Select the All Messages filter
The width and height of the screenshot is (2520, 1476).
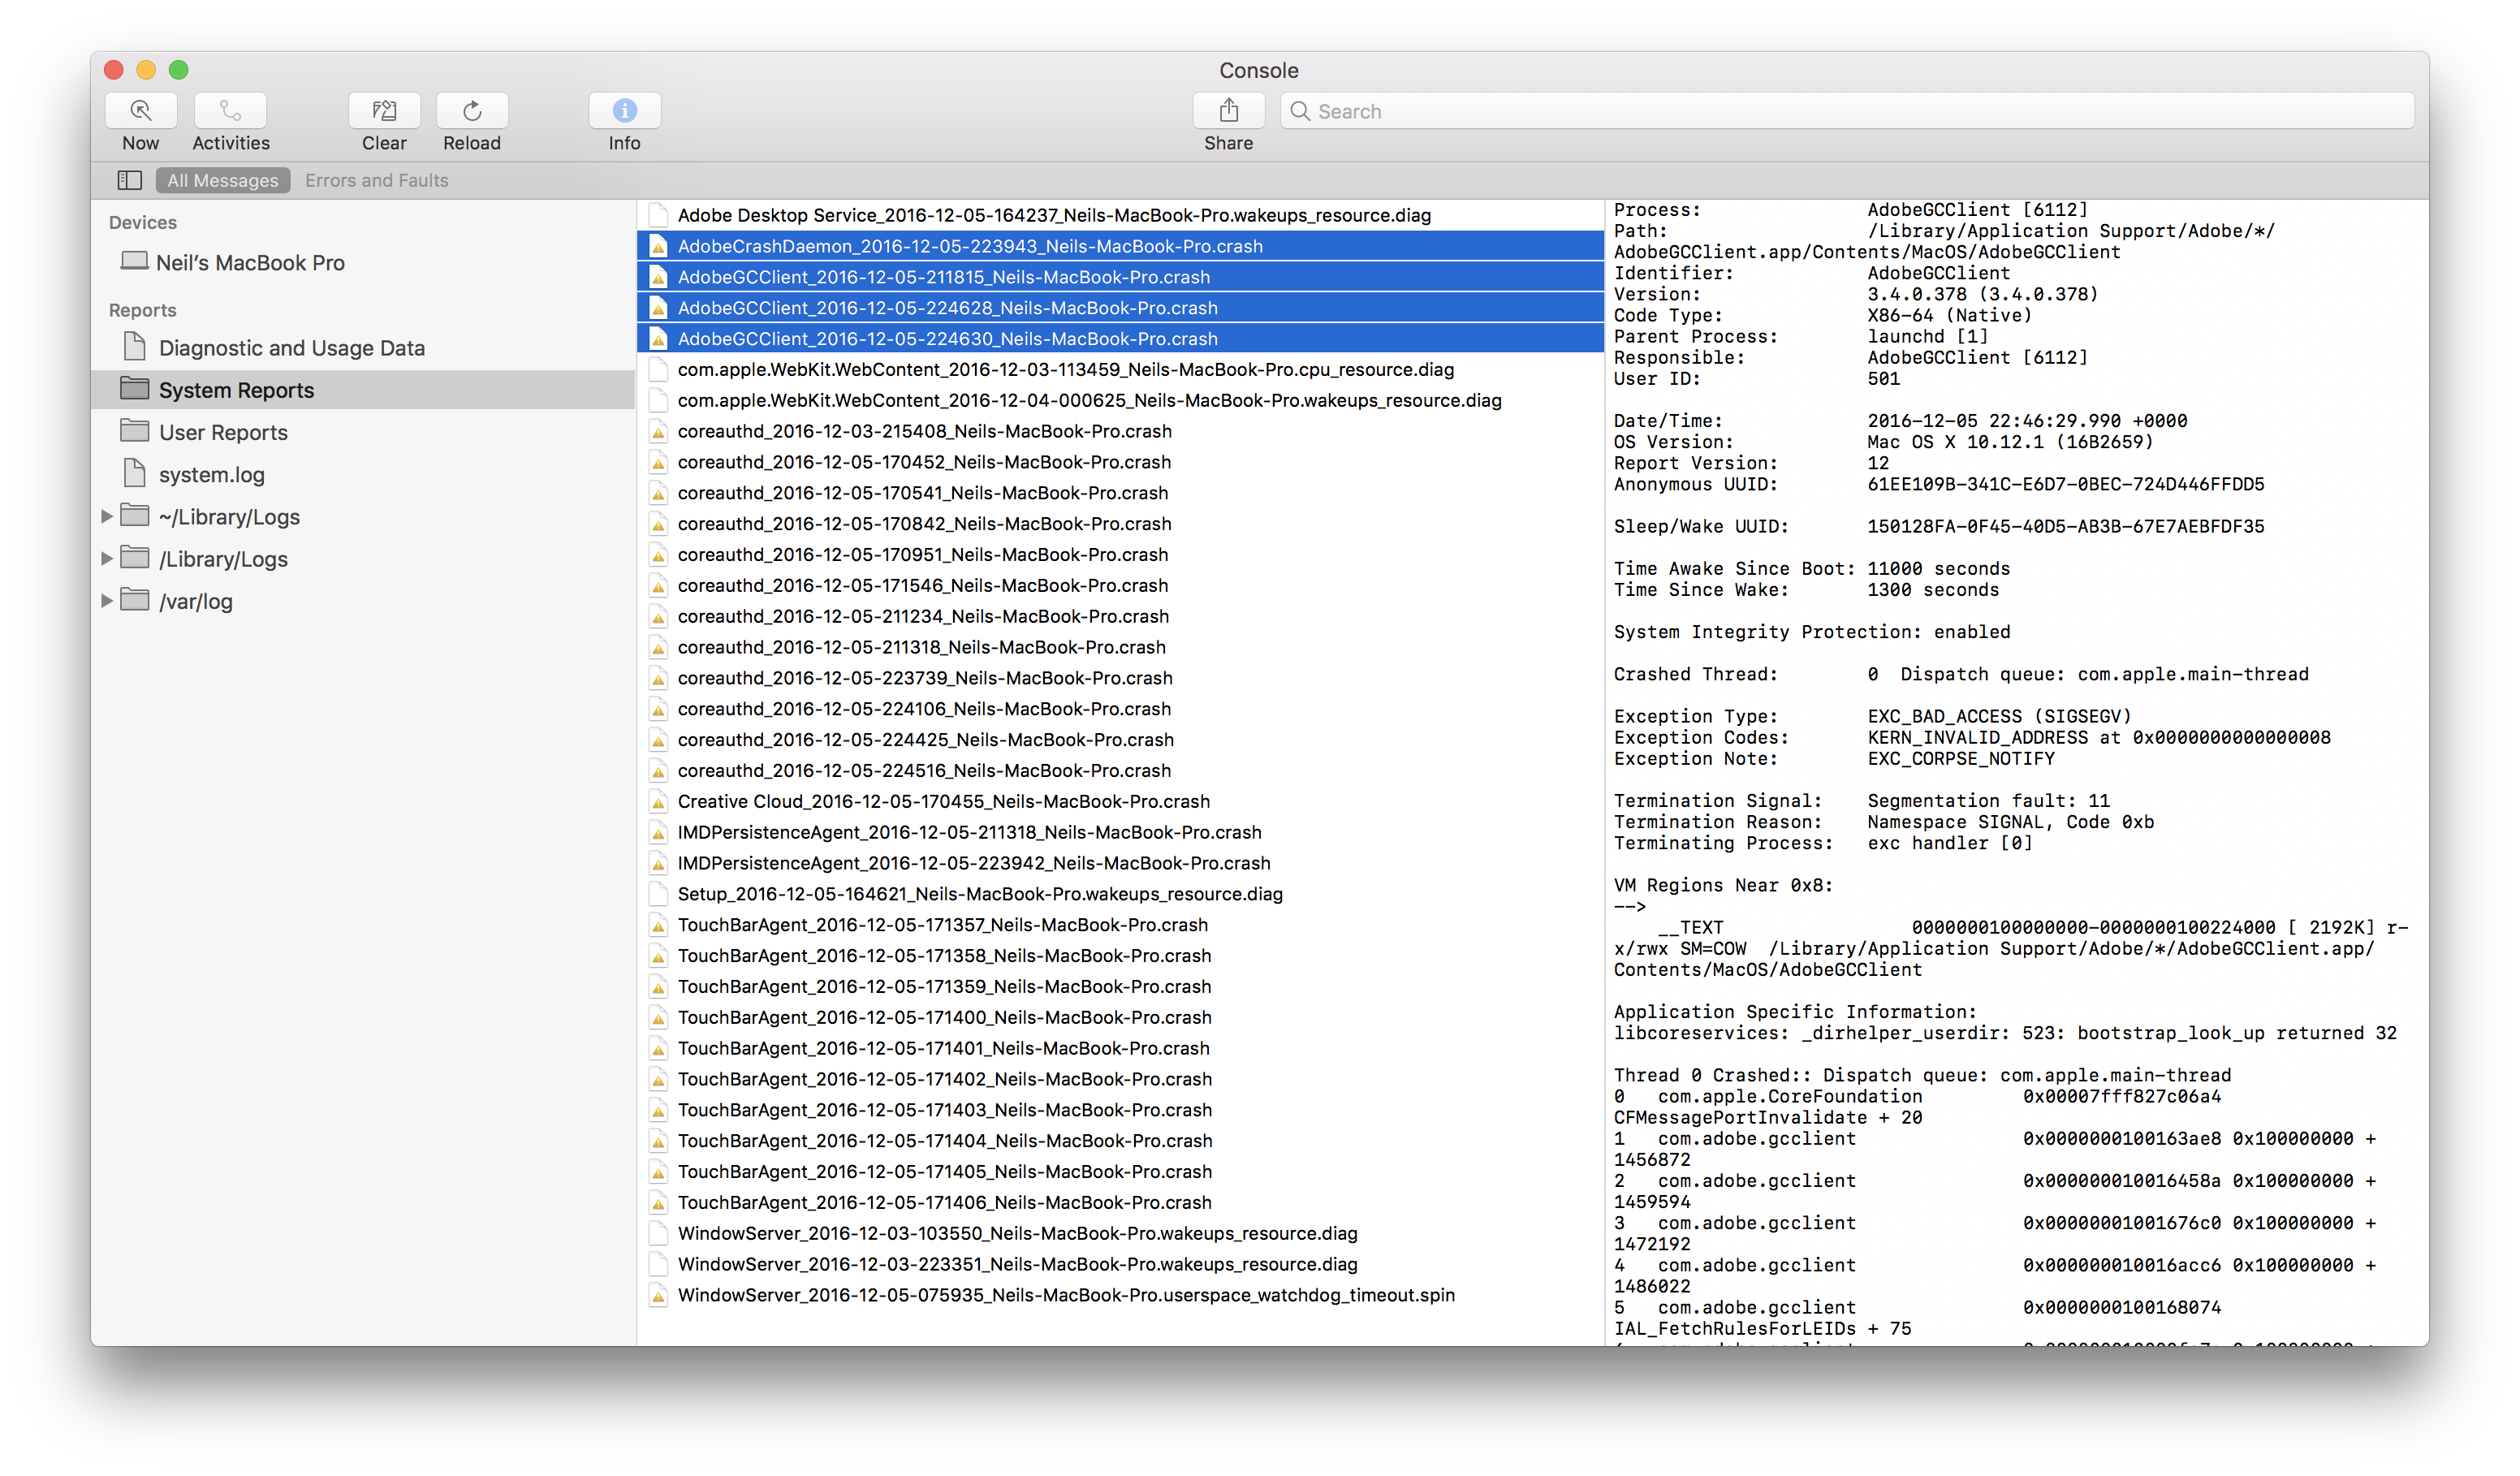coord(222,180)
